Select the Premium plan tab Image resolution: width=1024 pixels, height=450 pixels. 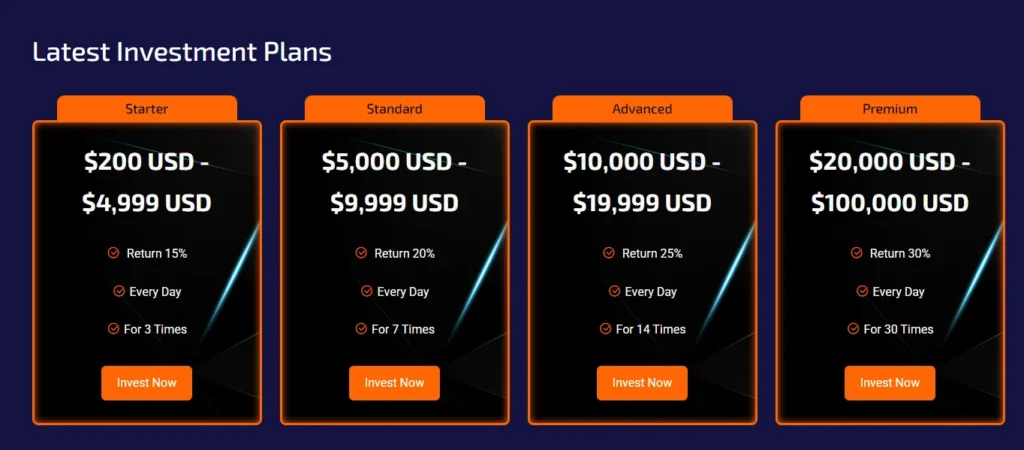890,108
